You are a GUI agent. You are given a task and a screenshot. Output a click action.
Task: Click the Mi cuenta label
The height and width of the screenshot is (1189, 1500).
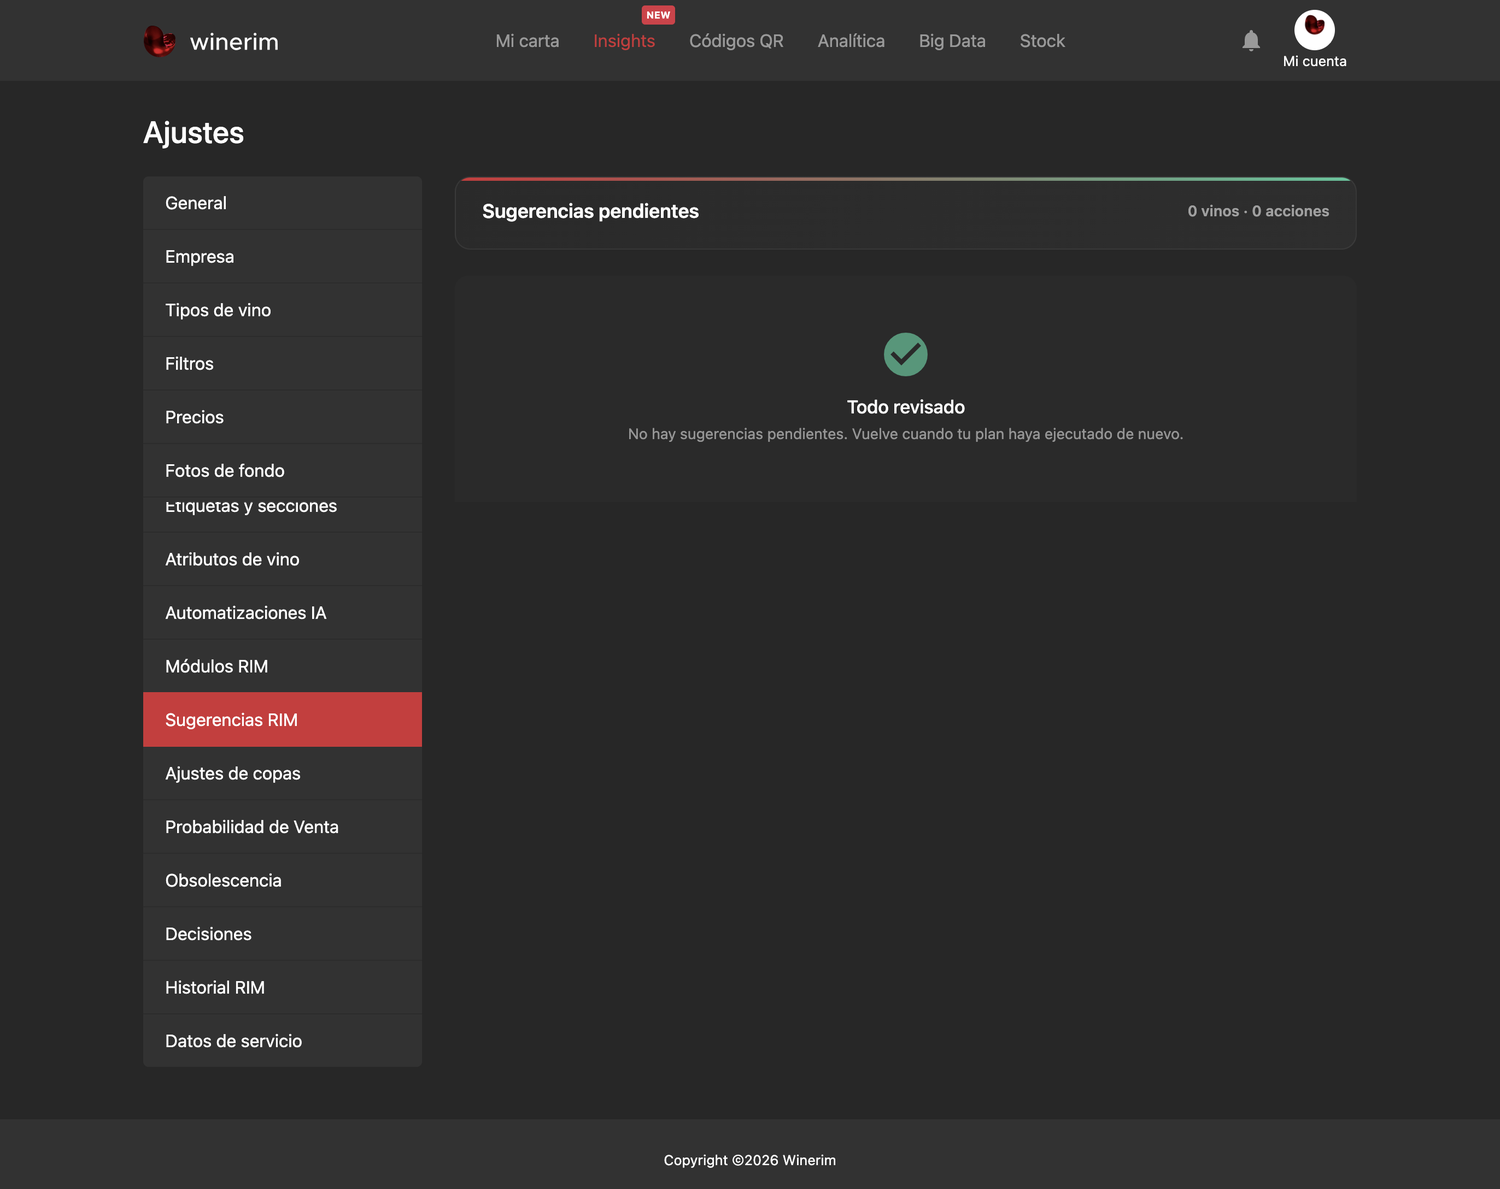(x=1314, y=61)
